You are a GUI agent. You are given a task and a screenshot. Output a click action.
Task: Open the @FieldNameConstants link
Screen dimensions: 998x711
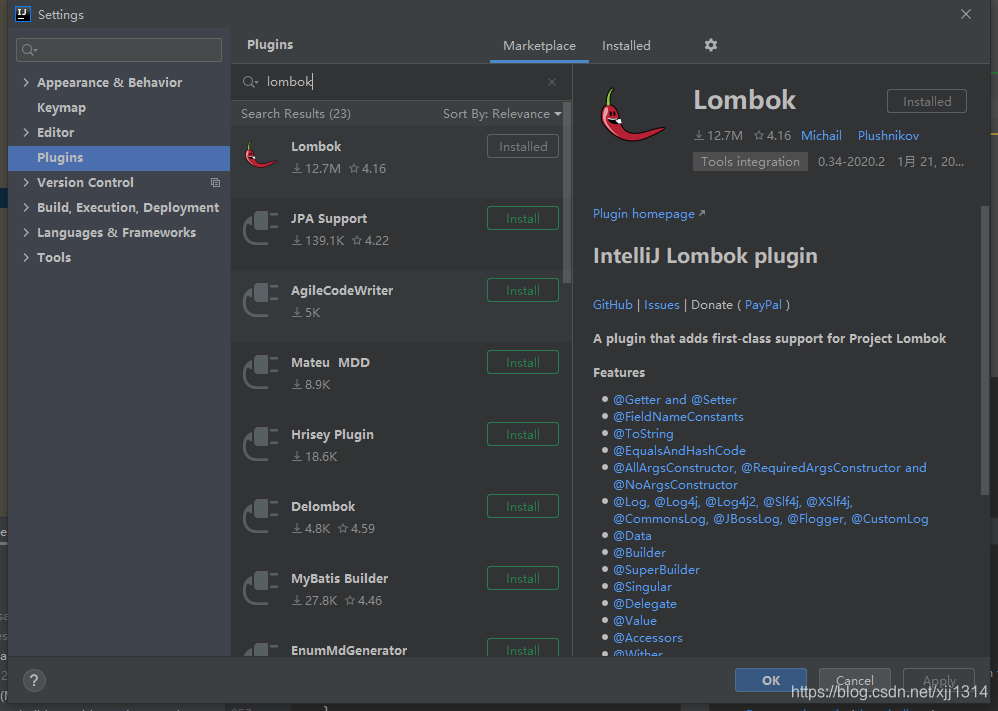(x=678, y=417)
